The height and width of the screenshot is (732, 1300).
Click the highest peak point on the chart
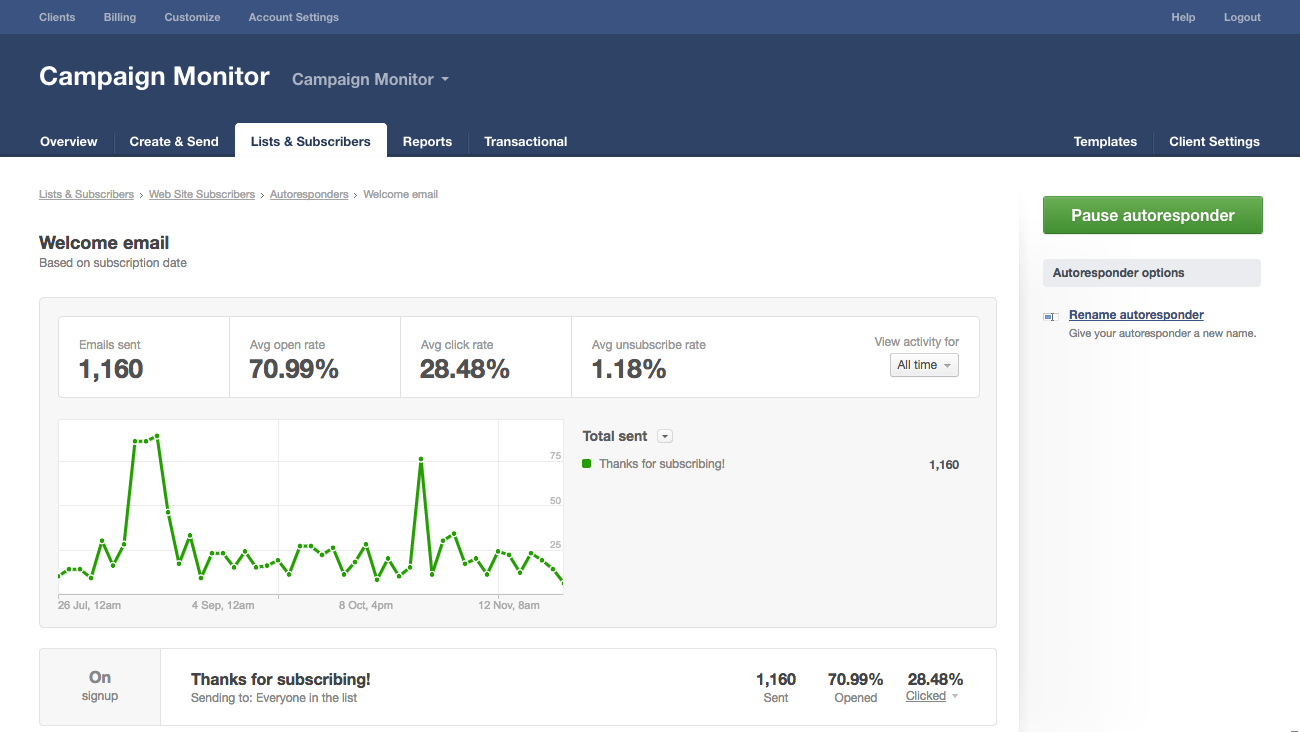pyautogui.click(x=157, y=436)
